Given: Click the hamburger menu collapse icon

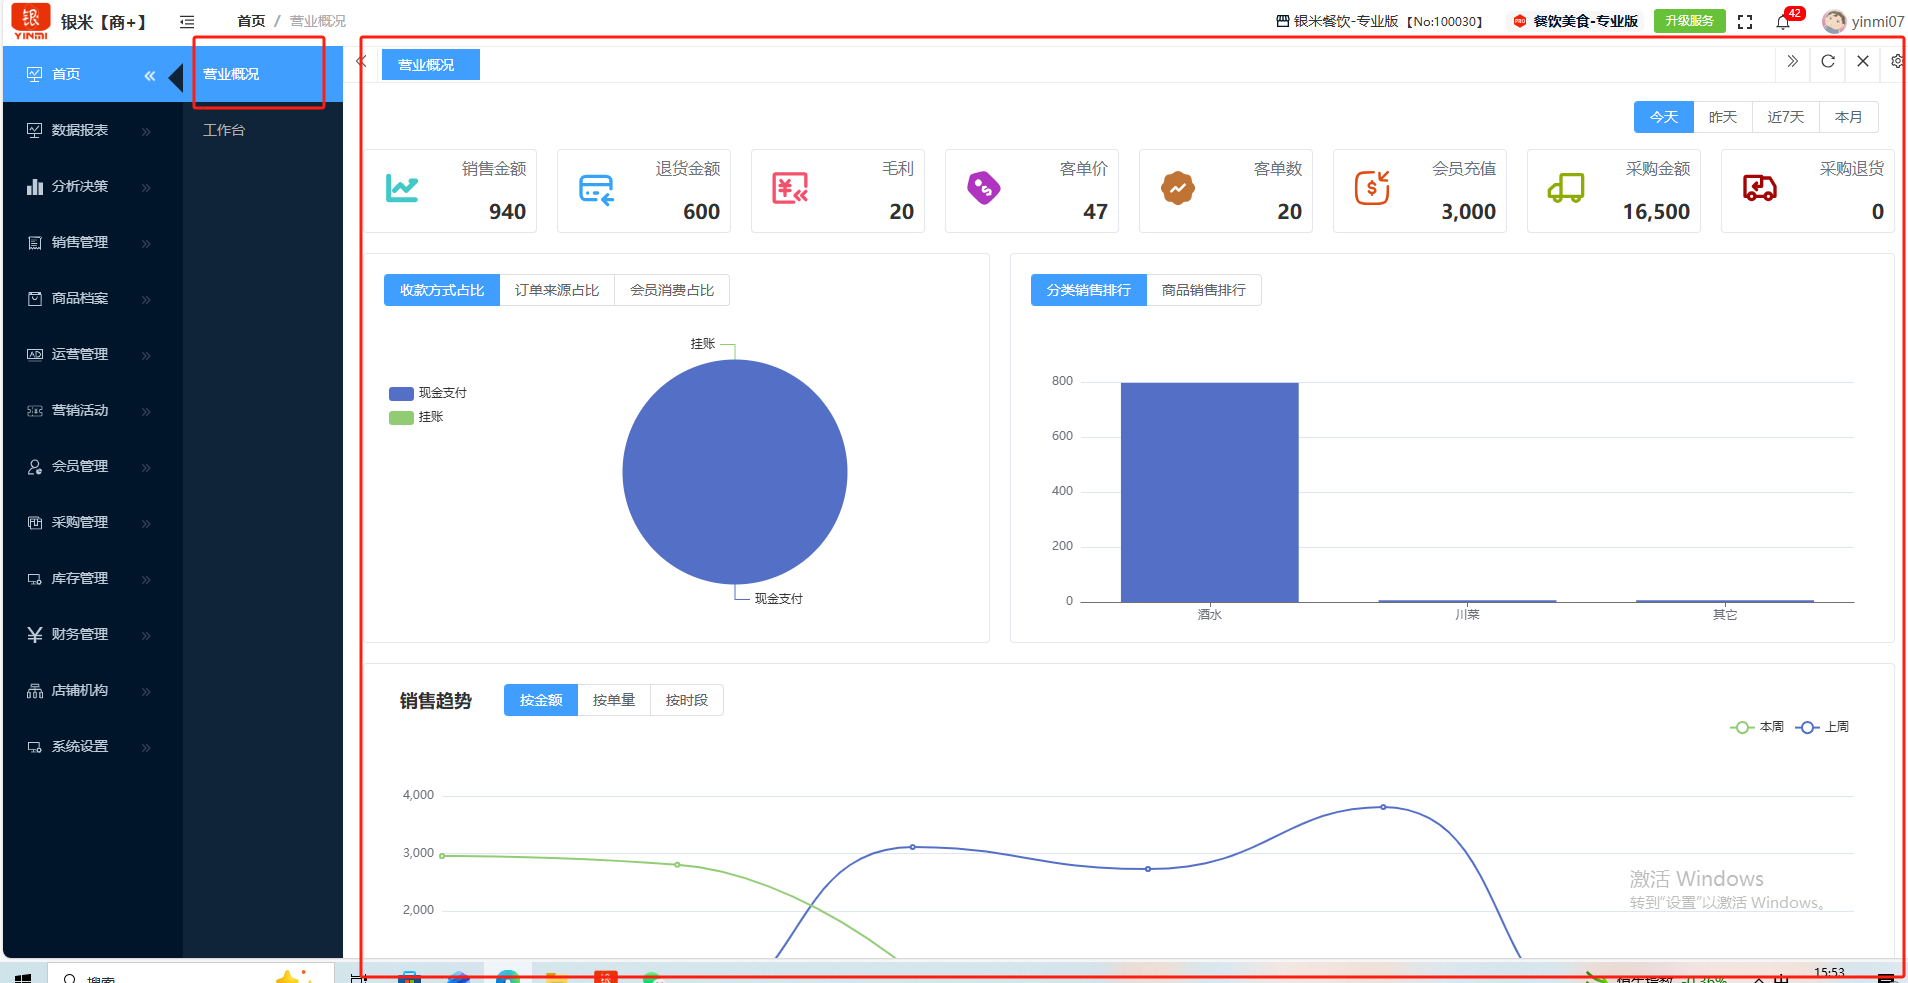Looking at the screenshot, I should point(187,22).
